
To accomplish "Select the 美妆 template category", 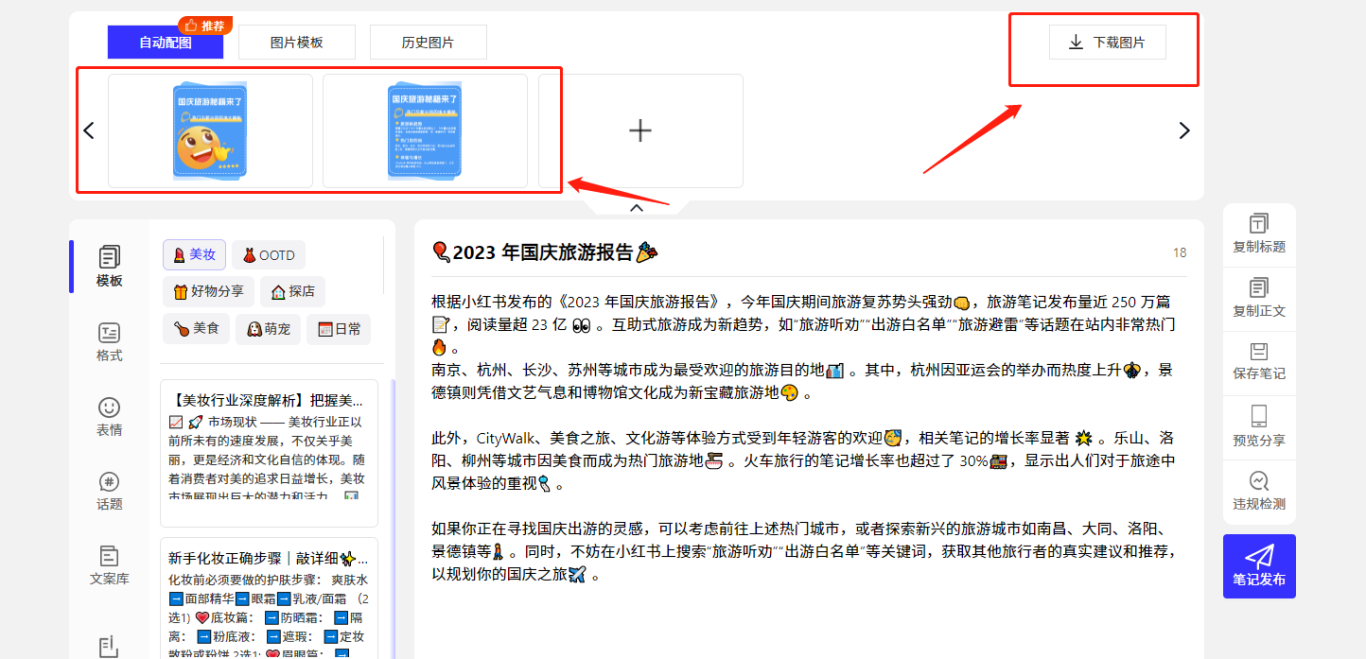I will point(194,255).
